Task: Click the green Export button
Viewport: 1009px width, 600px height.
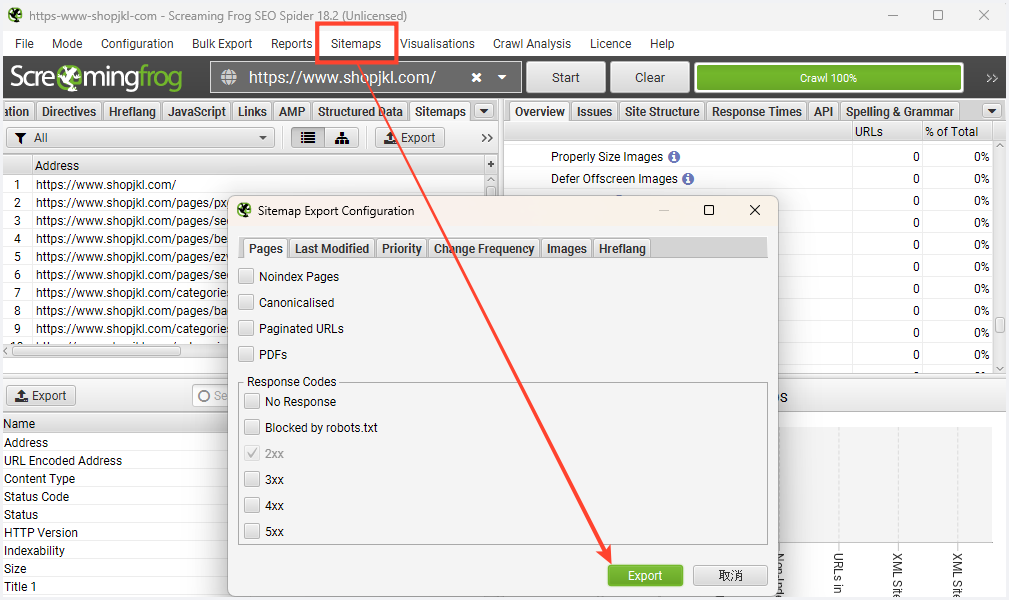Action: [645, 575]
